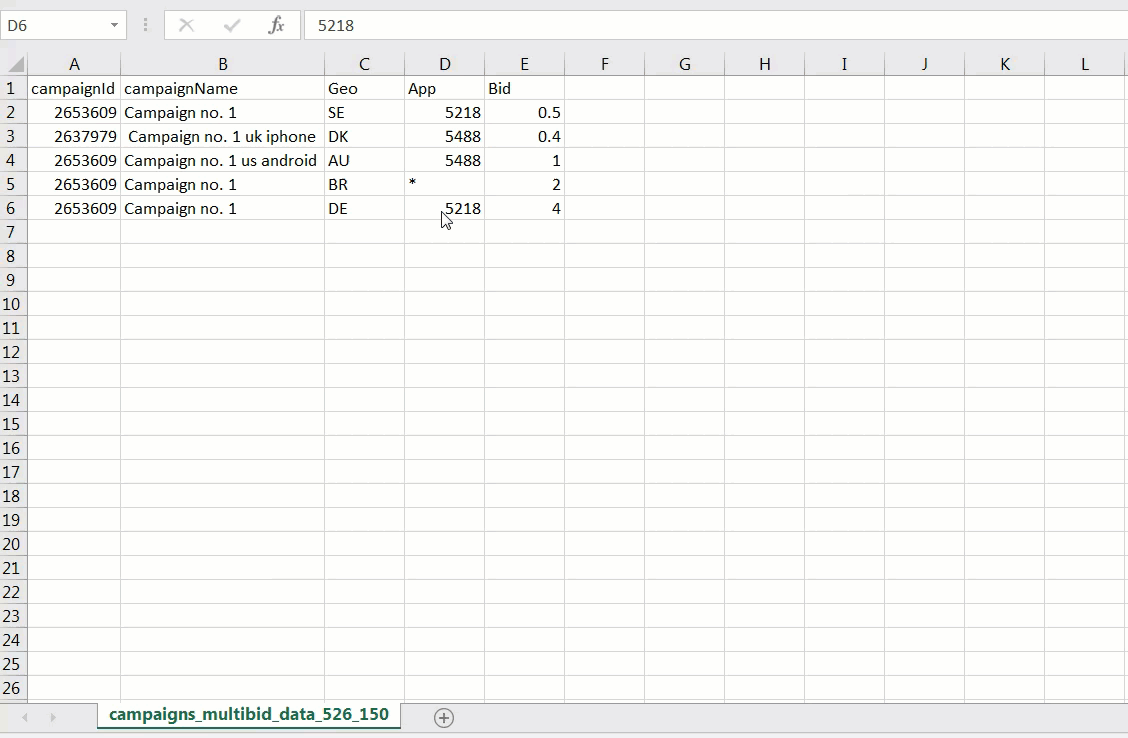Click the vertical ellipsis beside the Name Box
This screenshot has height=738, width=1128.
(145, 25)
